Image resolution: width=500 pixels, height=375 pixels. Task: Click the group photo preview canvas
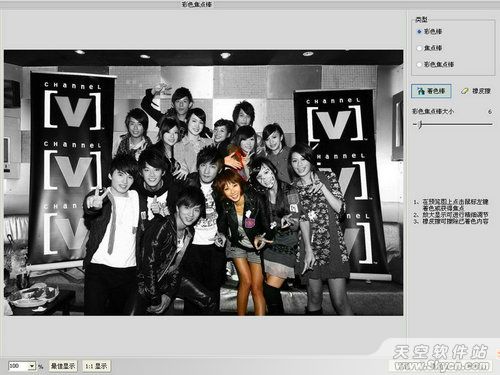203,183
